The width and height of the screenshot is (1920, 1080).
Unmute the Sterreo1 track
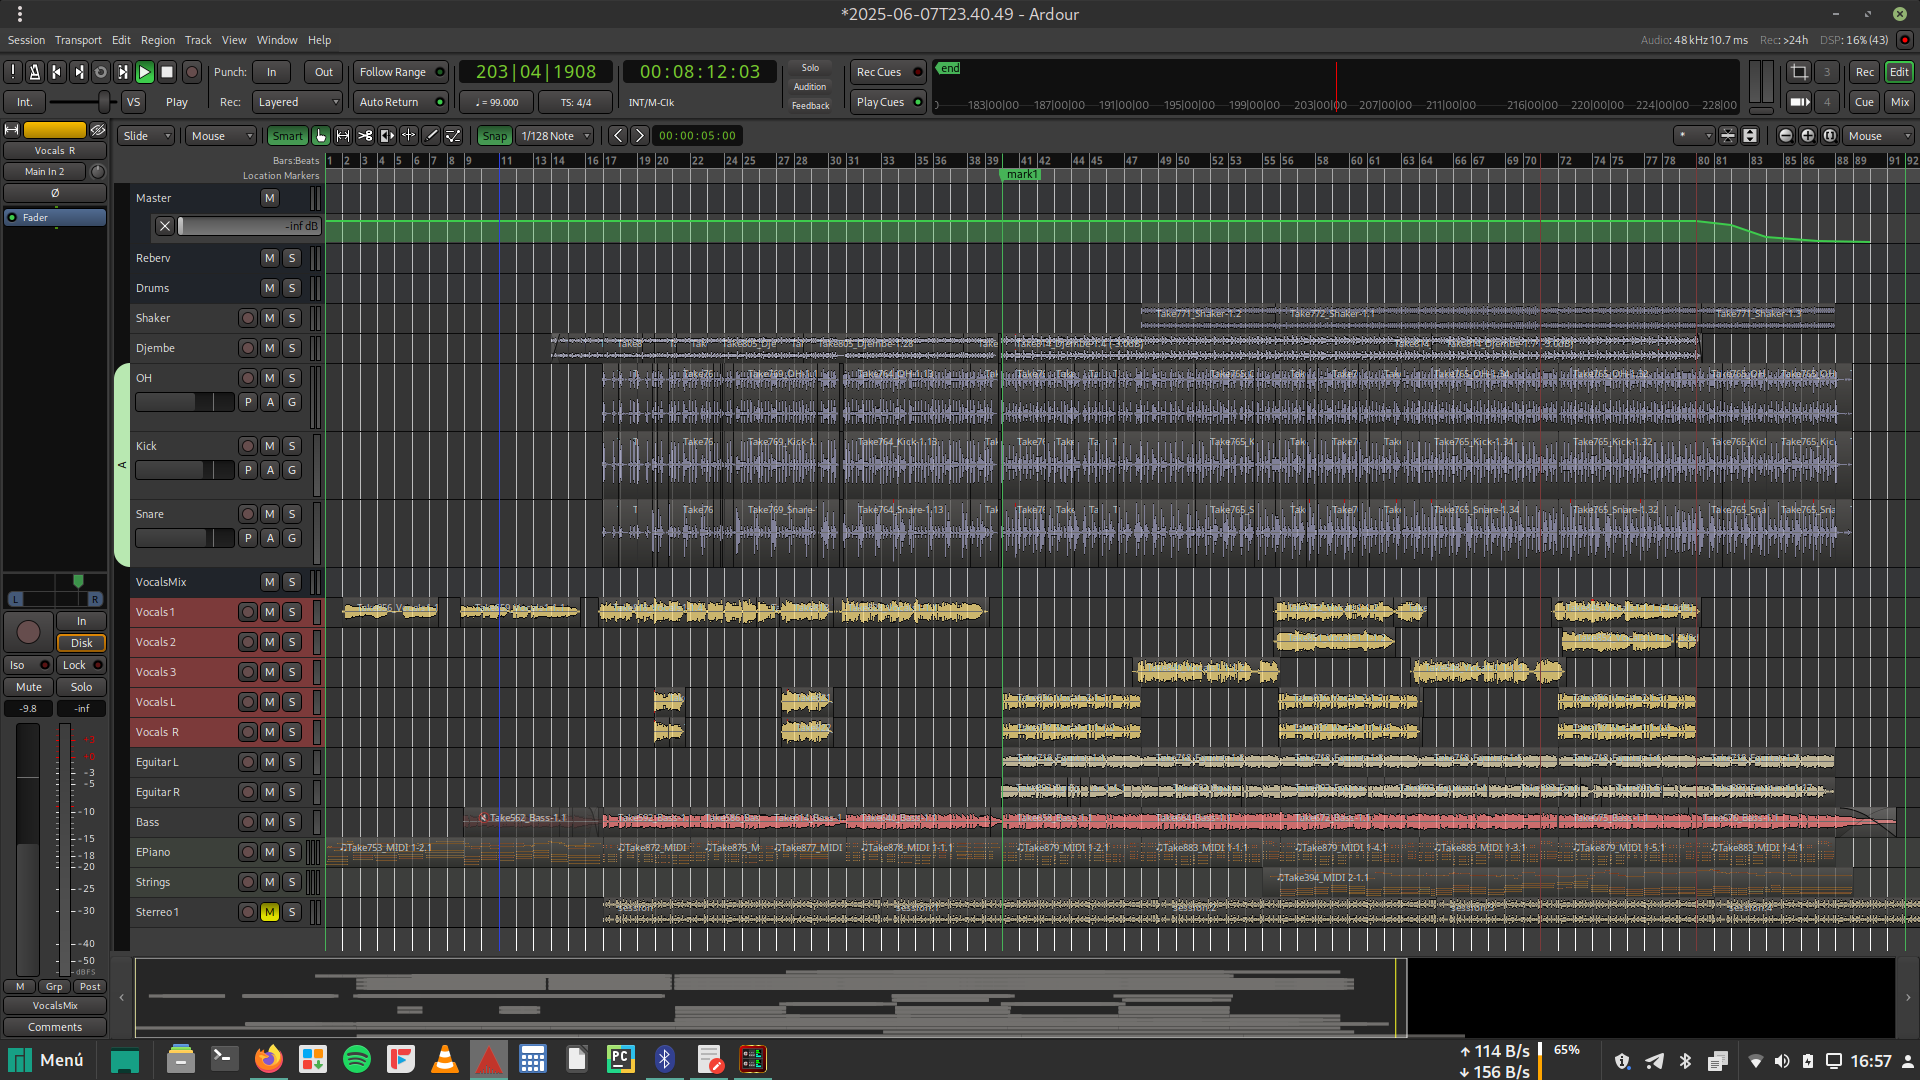click(270, 912)
